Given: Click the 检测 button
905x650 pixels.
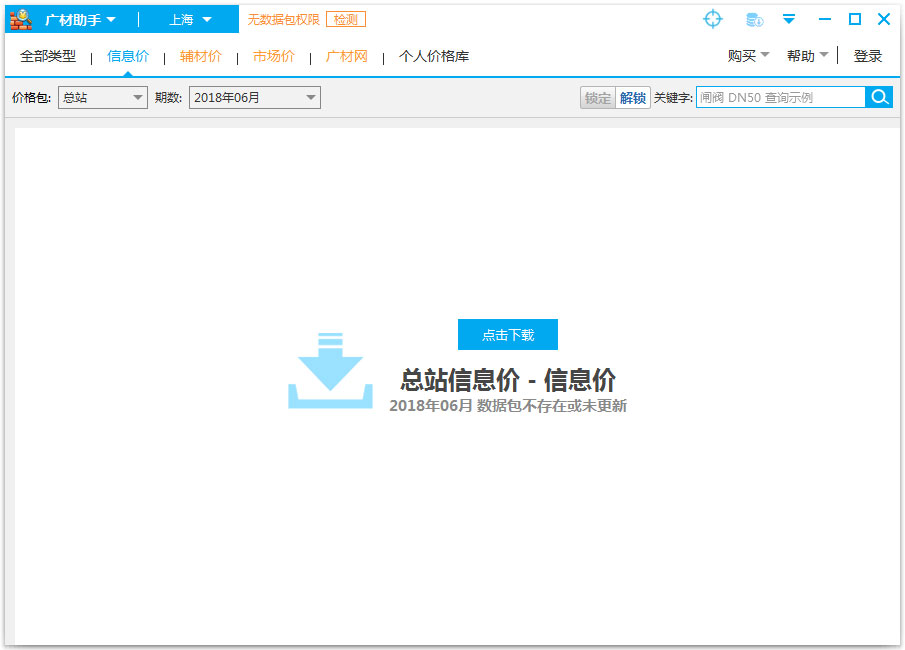Looking at the screenshot, I should coord(345,19).
